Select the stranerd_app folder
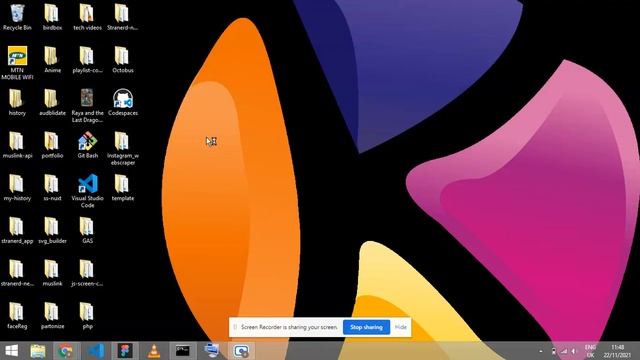The image size is (640, 360). point(17,231)
